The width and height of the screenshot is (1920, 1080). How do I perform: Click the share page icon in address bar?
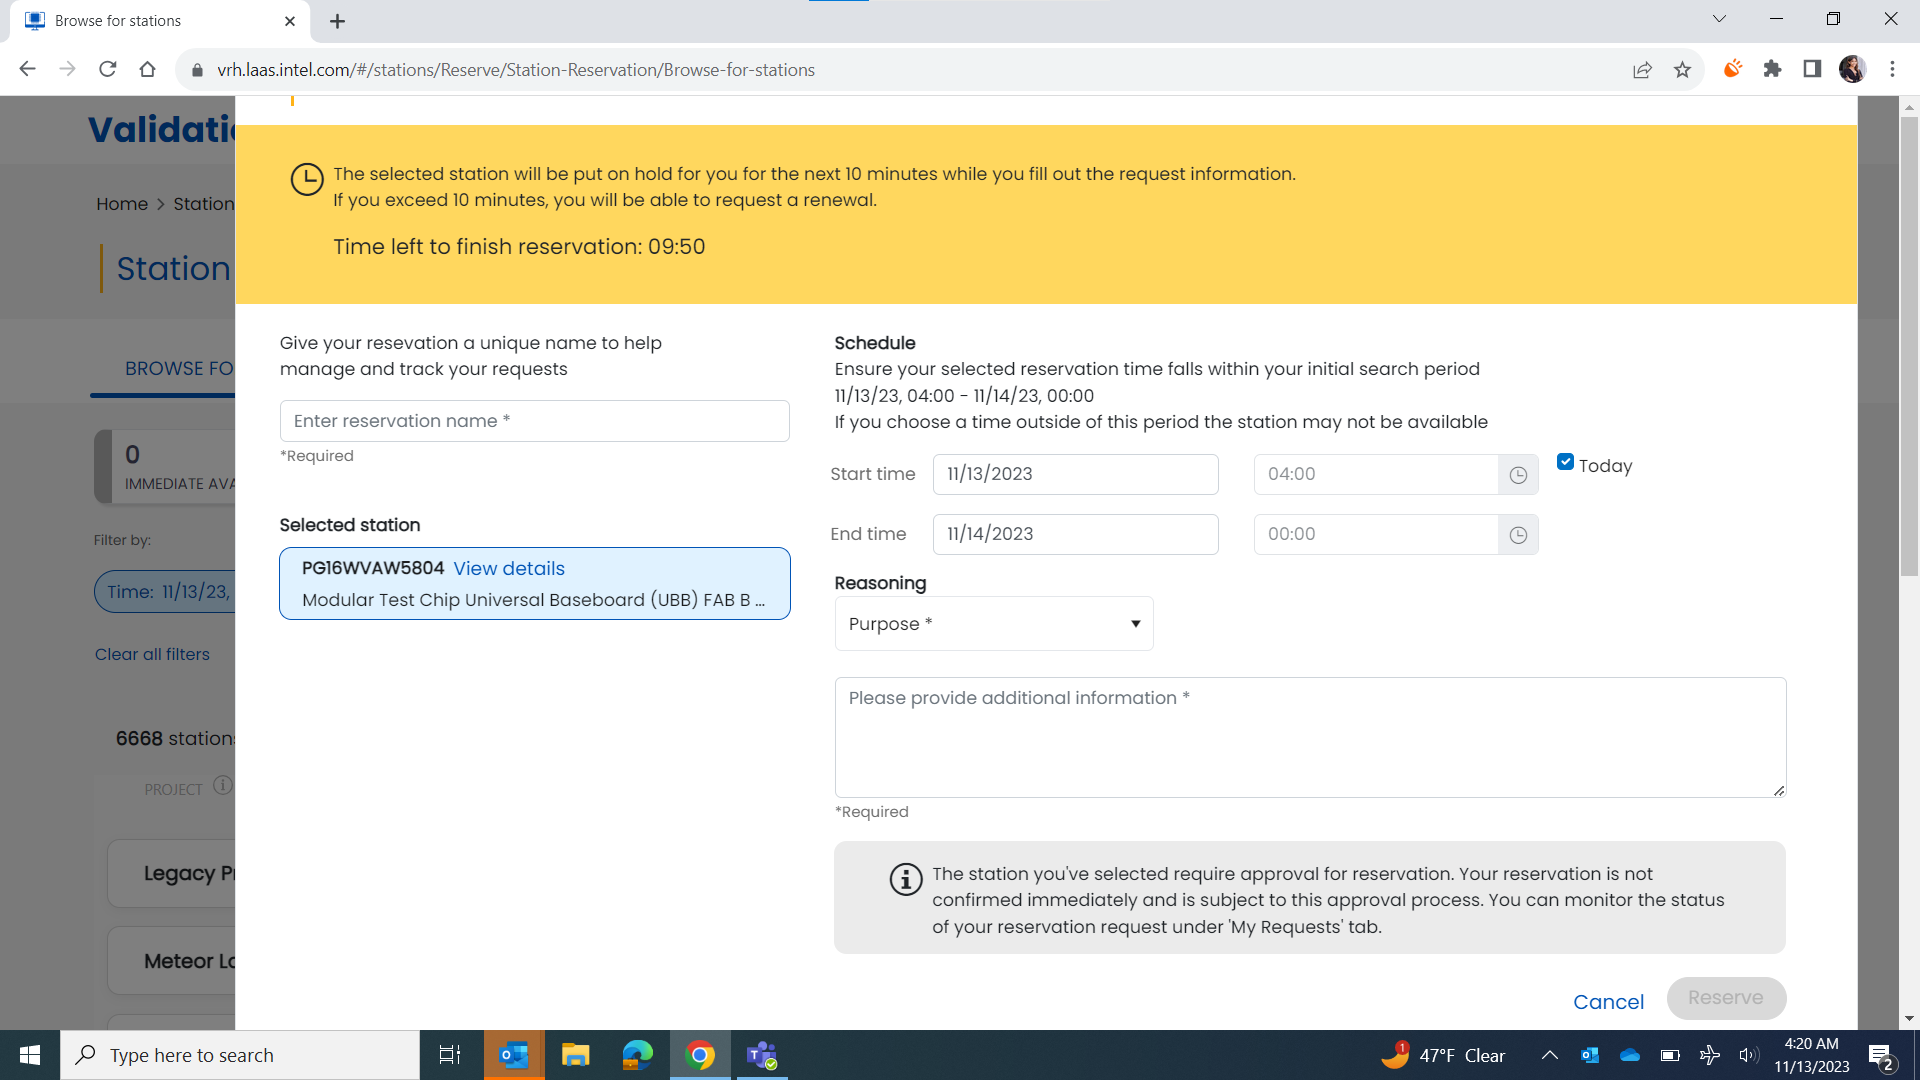tap(1642, 70)
